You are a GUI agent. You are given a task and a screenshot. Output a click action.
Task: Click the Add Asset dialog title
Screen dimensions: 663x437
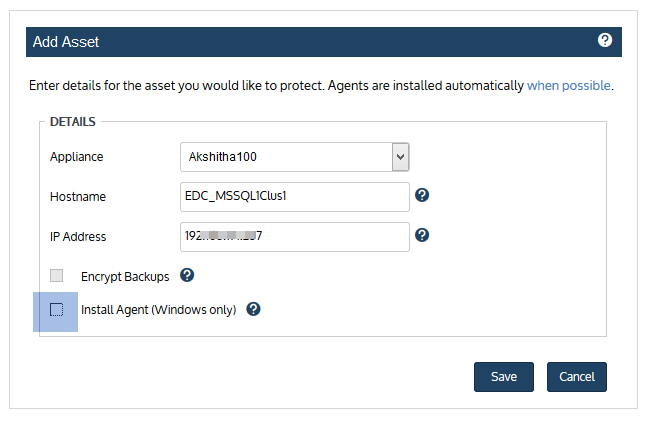click(66, 42)
